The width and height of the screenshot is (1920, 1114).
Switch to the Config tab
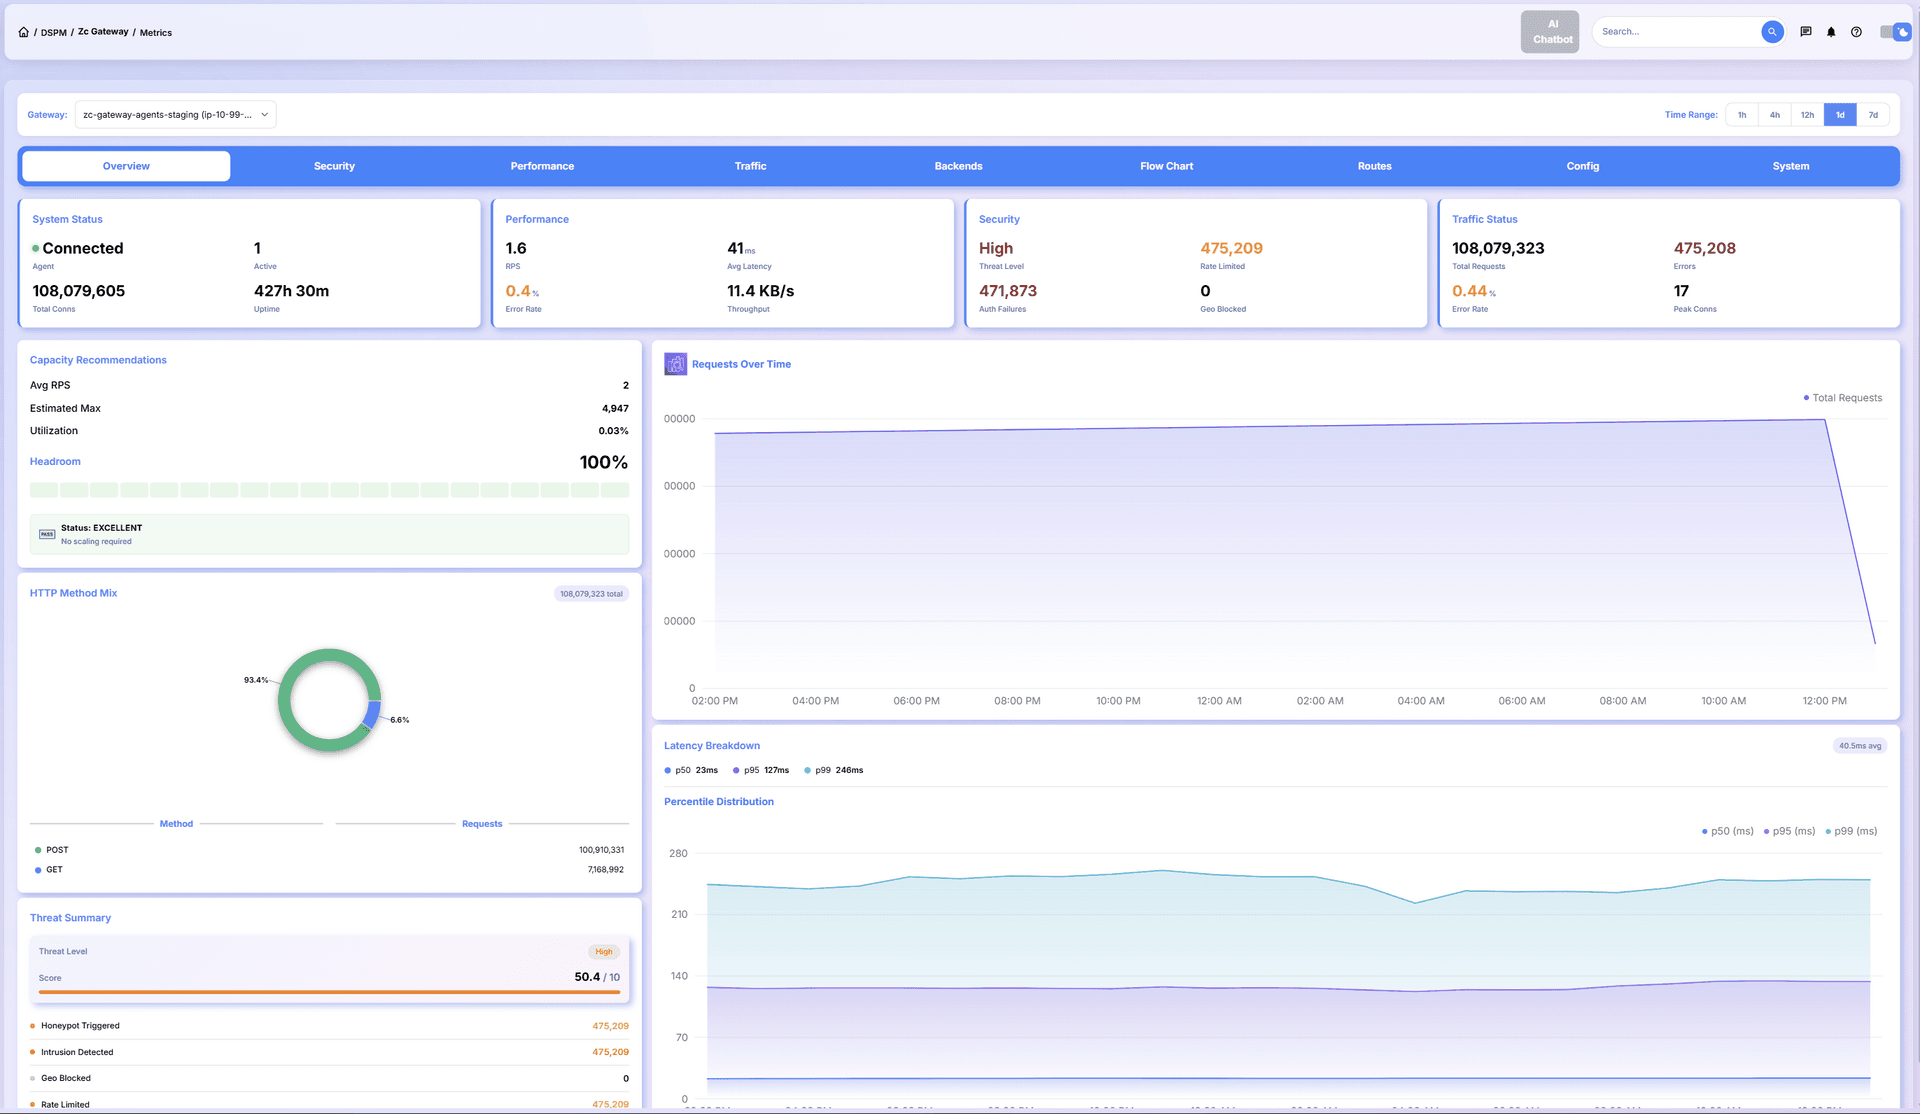point(1582,166)
